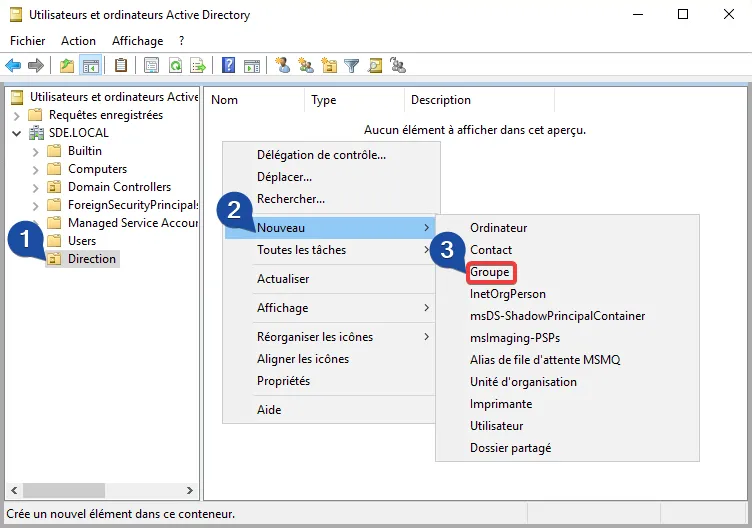The image size is (752, 528).
Task: Choose Utilisateur from the submenu
Action: click(x=496, y=426)
